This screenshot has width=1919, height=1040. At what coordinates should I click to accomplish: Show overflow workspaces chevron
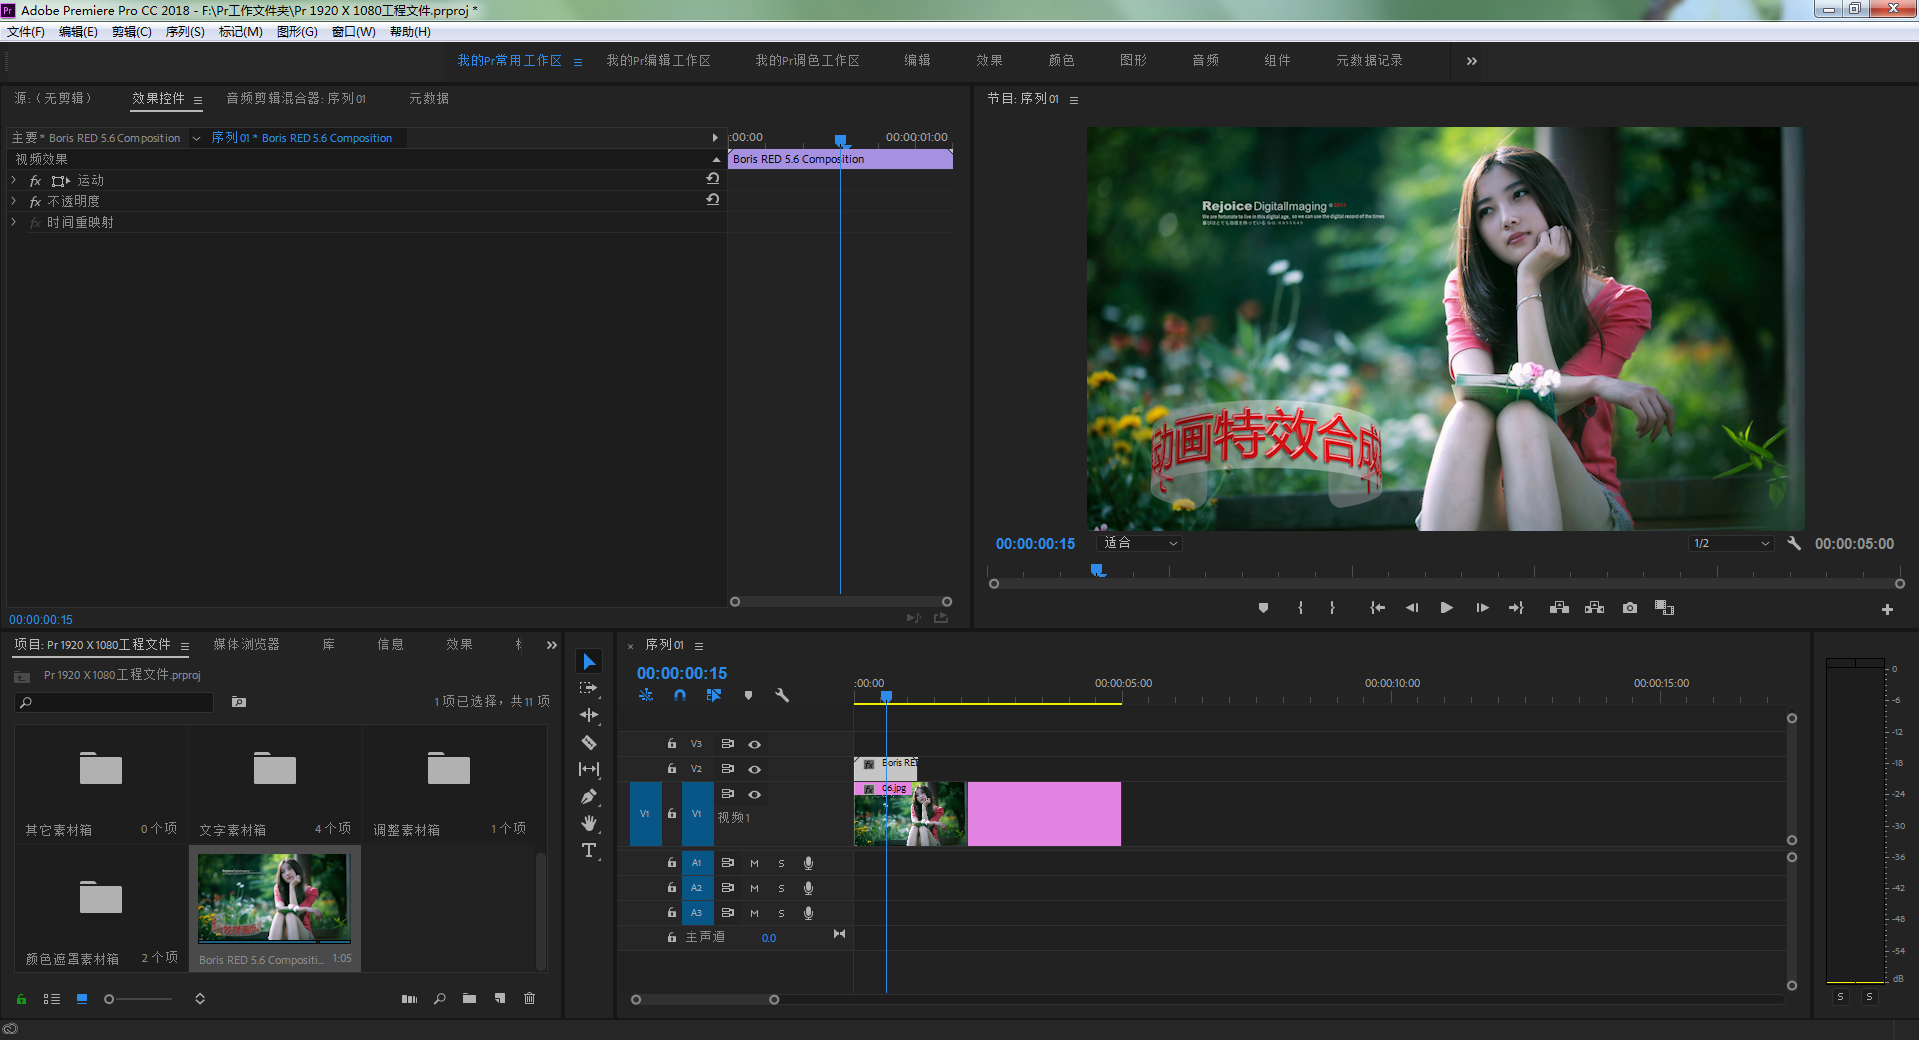click(x=1471, y=61)
